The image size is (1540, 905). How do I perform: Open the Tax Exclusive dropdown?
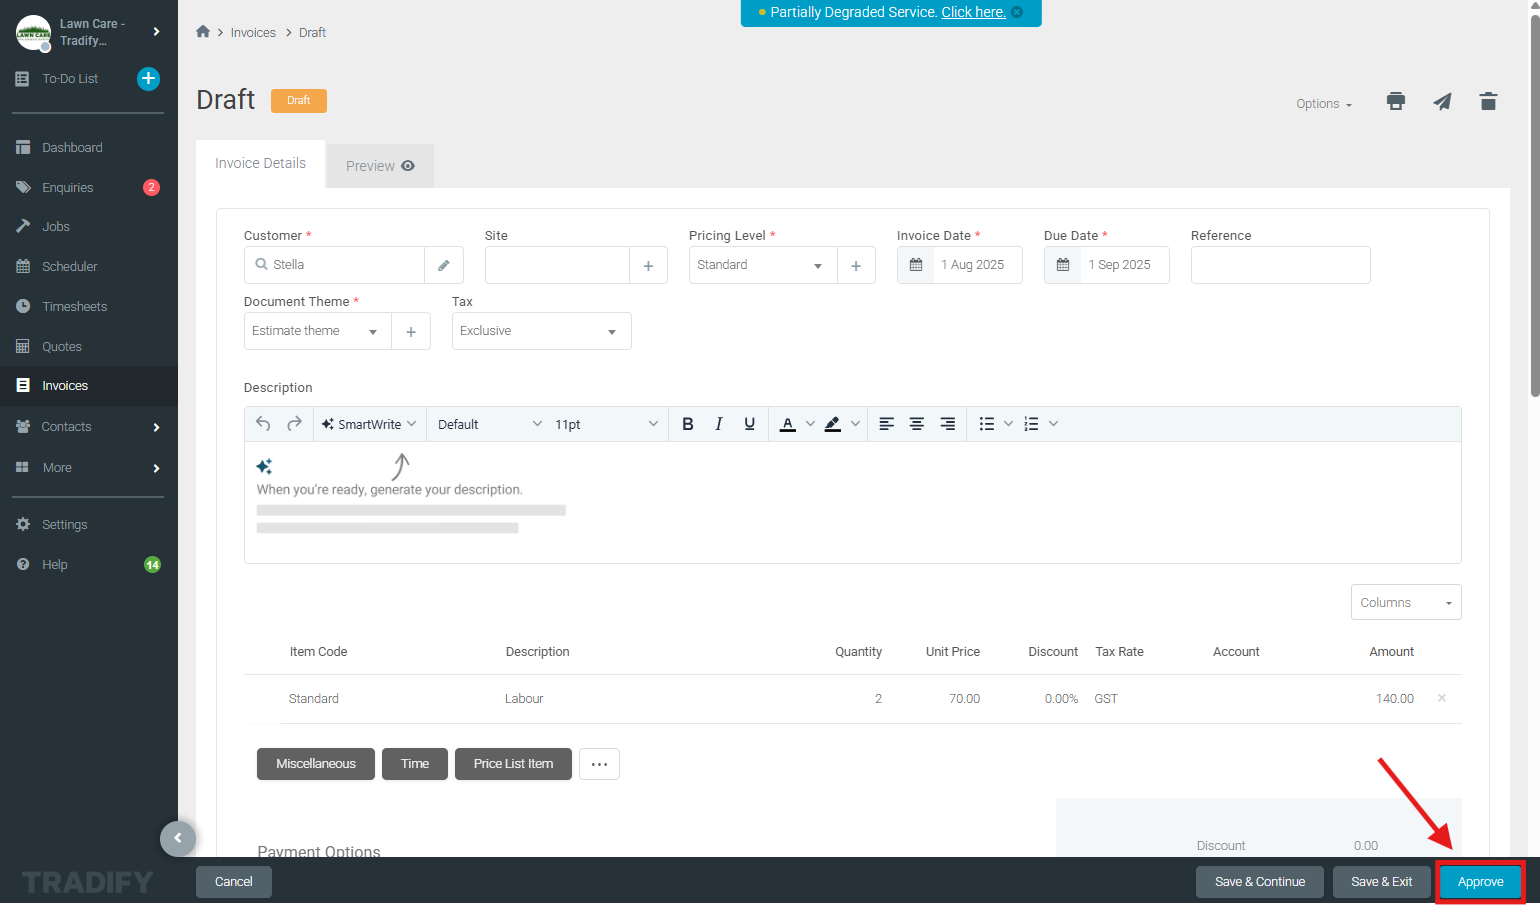pyautogui.click(x=541, y=331)
